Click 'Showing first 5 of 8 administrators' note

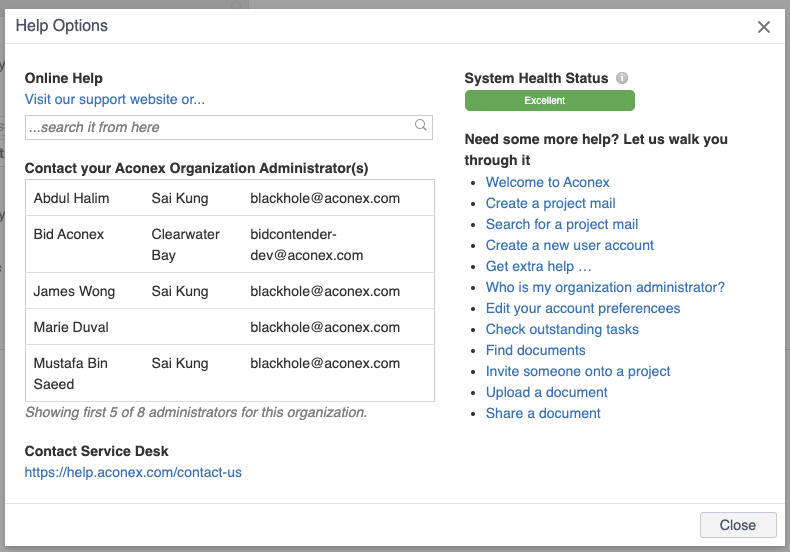click(x=196, y=412)
